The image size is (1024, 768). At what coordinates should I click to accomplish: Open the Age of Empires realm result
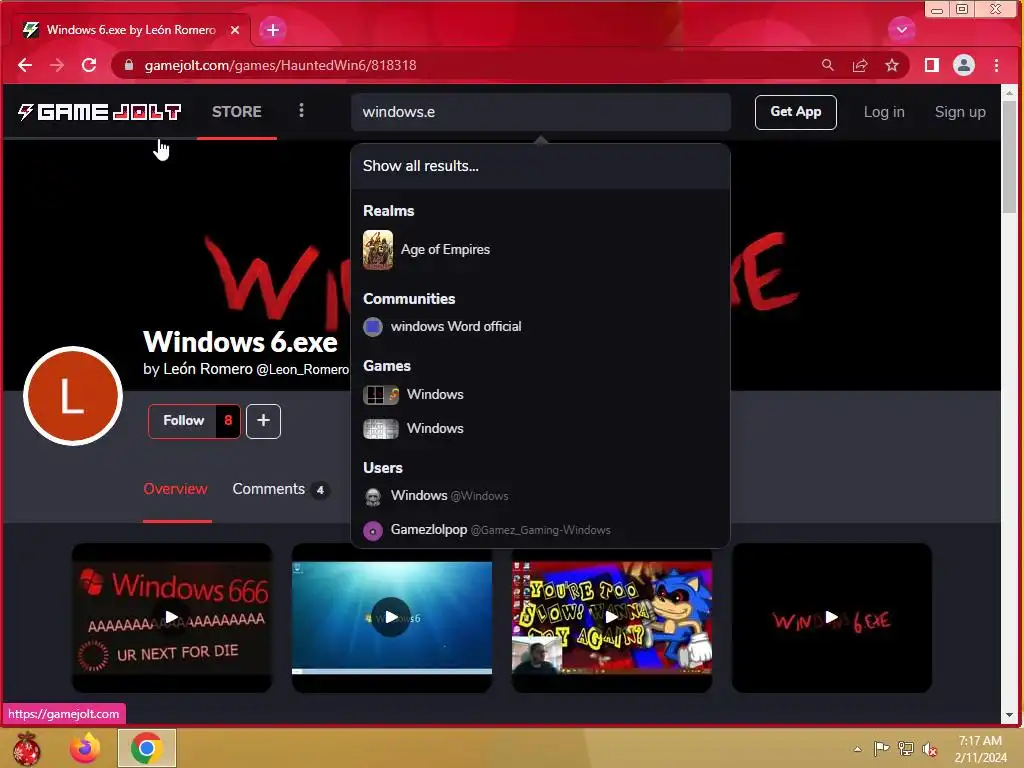point(541,249)
